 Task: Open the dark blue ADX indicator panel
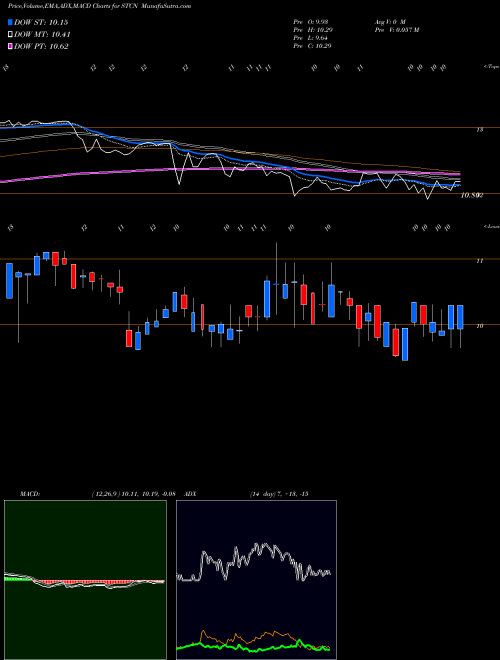256,580
